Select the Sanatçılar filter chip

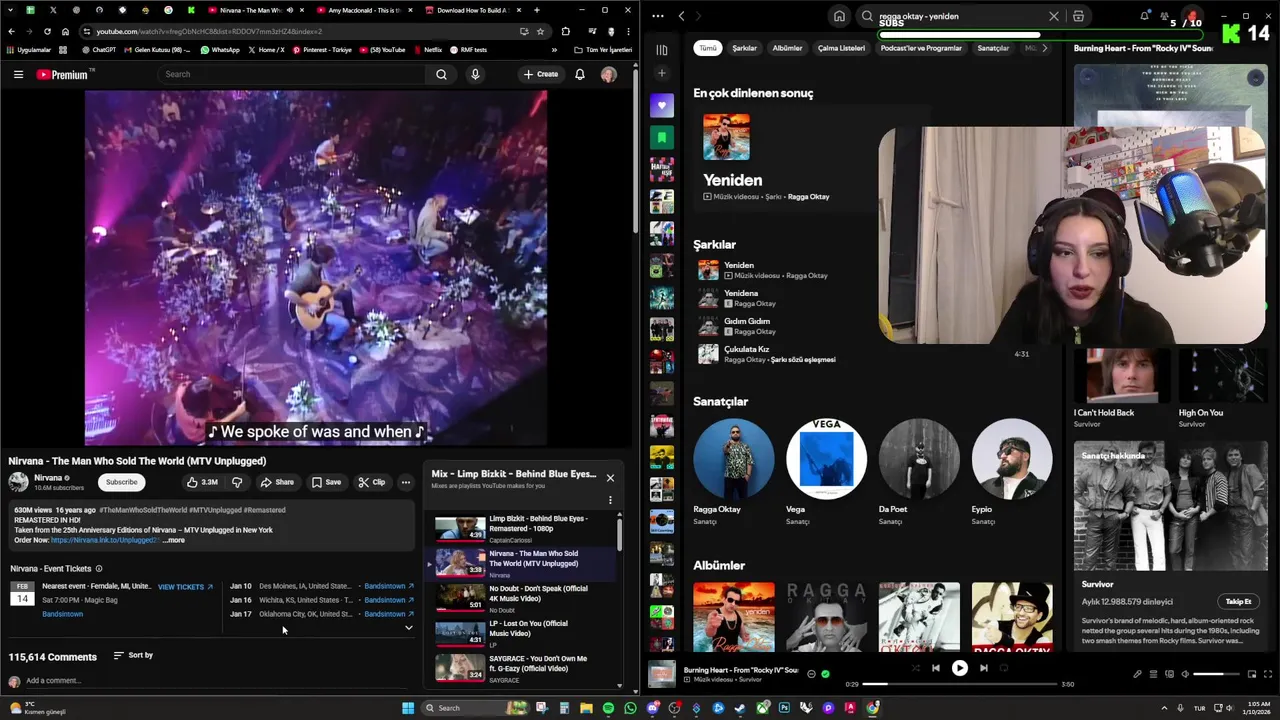point(993,48)
